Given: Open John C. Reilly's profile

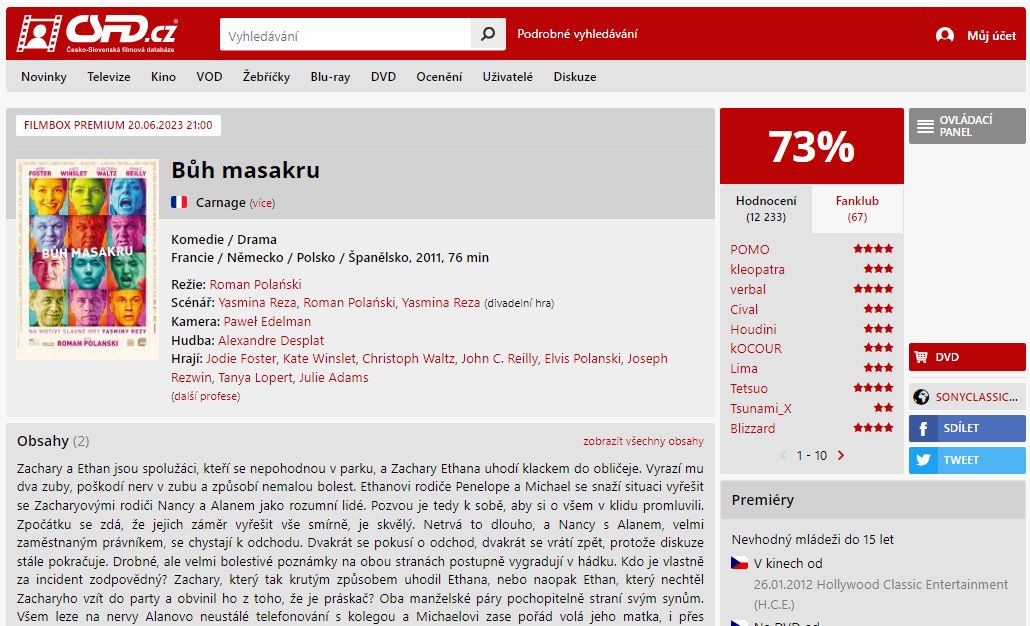Looking at the screenshot, I should coord(499,359).
